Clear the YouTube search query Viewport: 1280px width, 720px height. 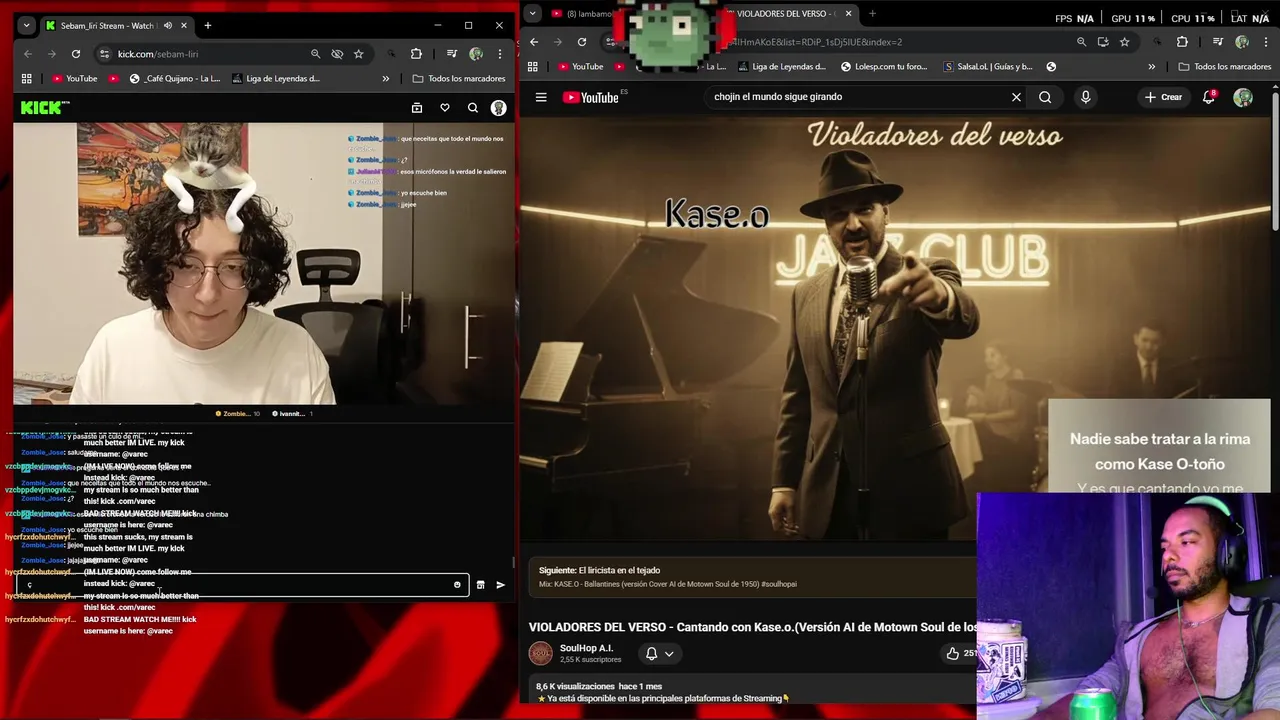point(1016,97)
